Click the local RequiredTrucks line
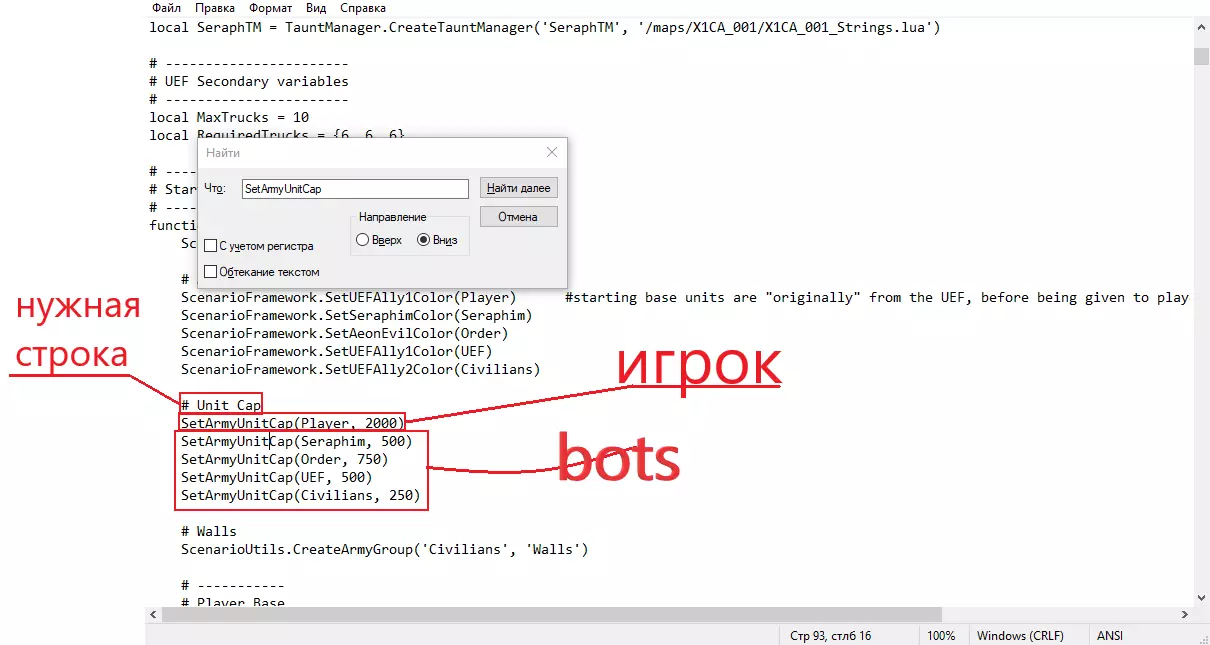This screenshot has width=1210, height=645. pyautogui.click(x=277, y=134)
